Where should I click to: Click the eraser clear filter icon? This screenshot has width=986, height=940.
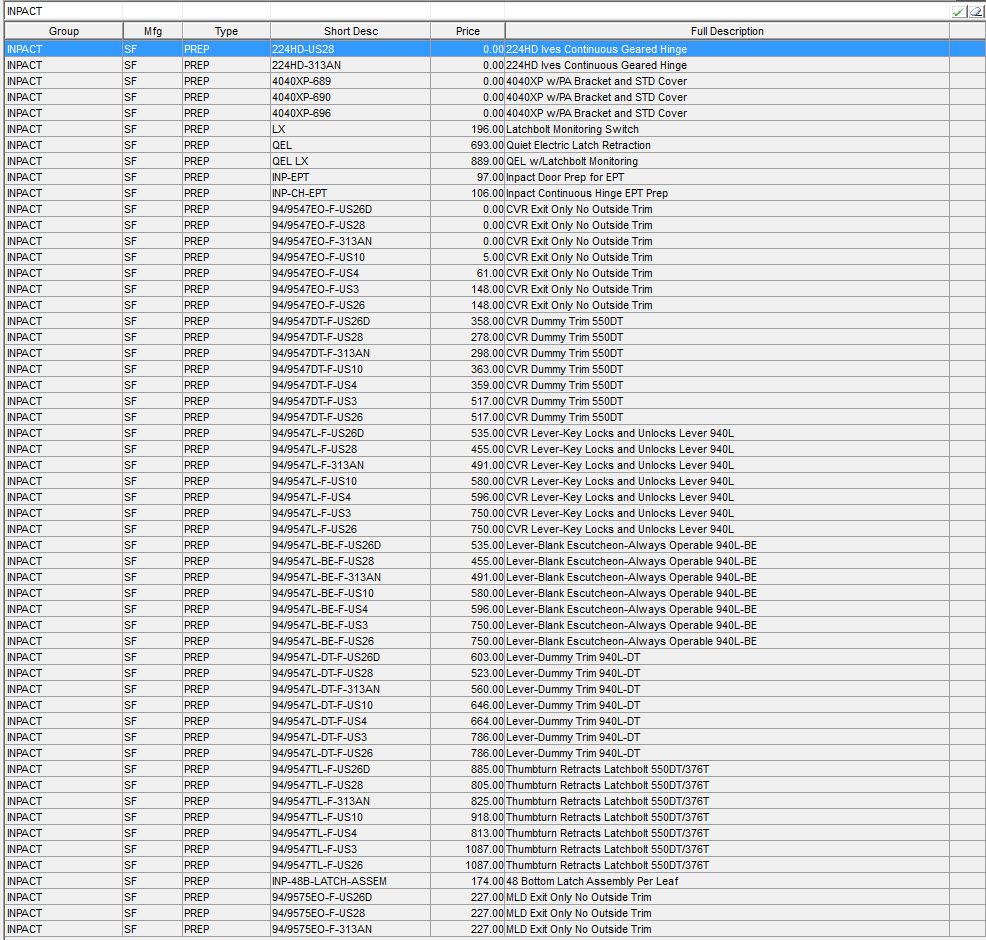[975, 11]
